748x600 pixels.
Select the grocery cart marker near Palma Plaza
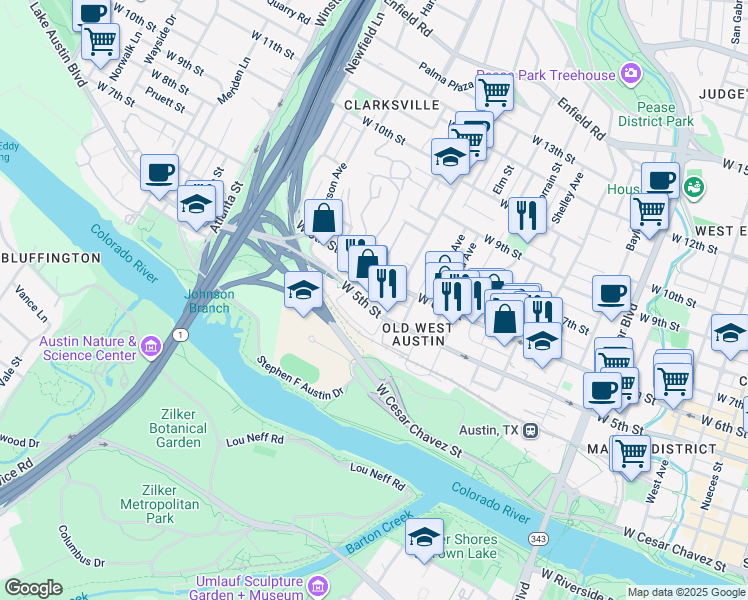coord(494,93)
